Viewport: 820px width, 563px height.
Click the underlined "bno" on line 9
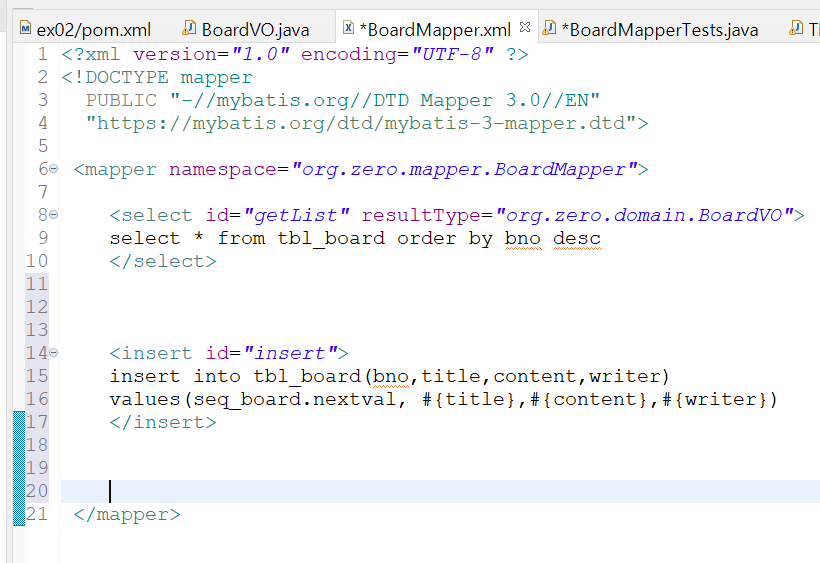[x=523, y=238]
